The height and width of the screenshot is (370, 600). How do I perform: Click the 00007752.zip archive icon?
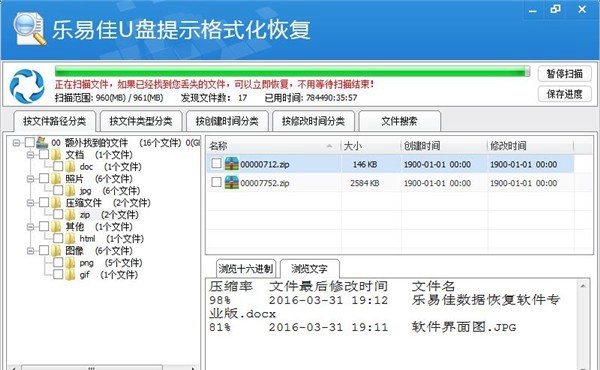click(x=232, y=183)
